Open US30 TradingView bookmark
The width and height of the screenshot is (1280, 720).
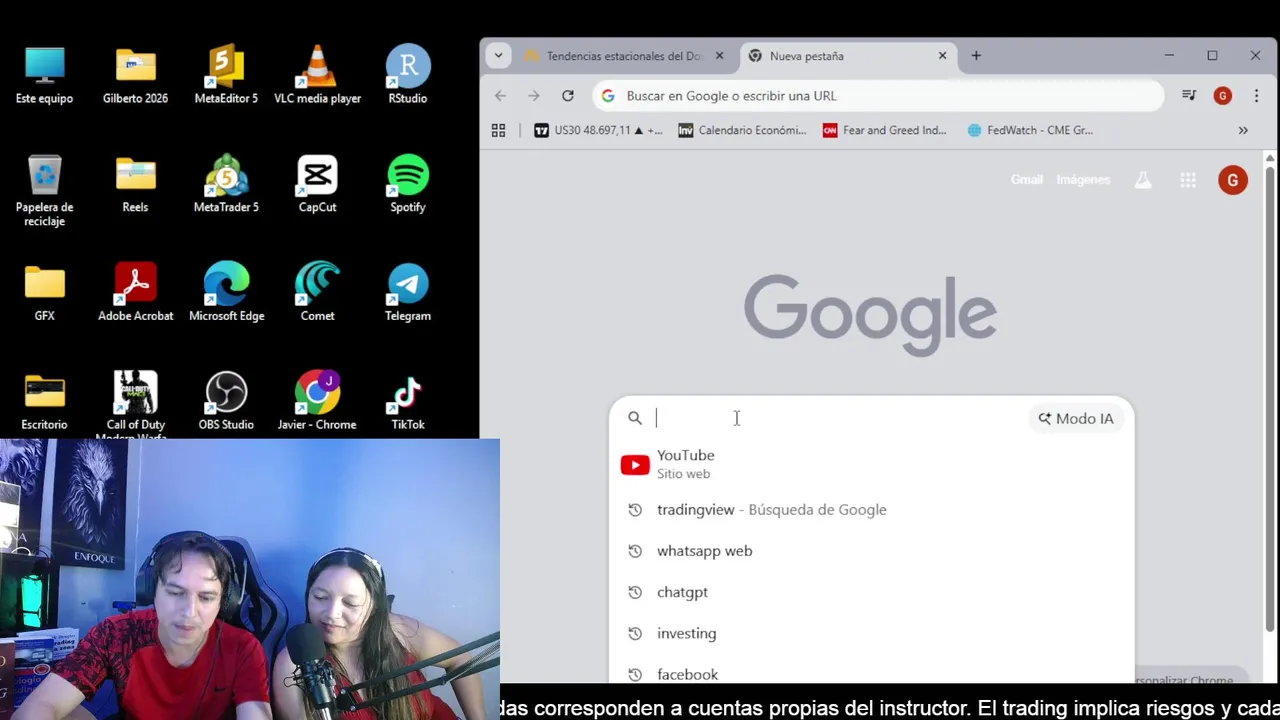598,130
